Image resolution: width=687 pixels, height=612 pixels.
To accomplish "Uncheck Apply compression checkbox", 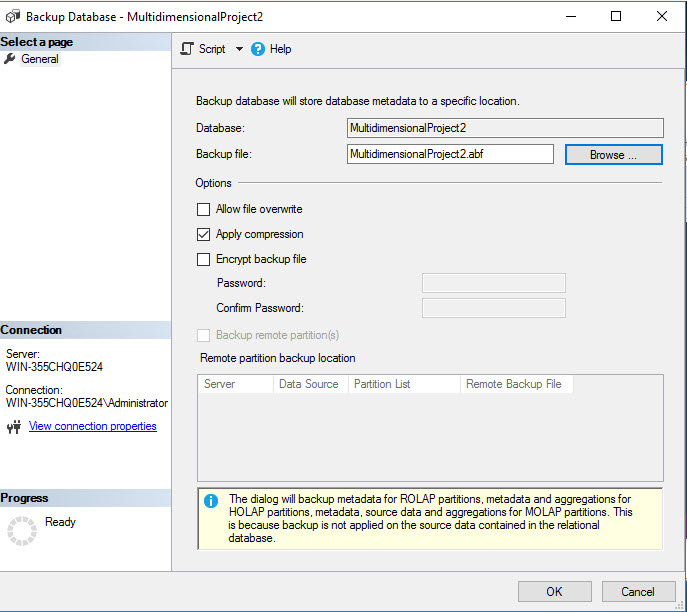I will pyautogui.click(x=203, y=234).
